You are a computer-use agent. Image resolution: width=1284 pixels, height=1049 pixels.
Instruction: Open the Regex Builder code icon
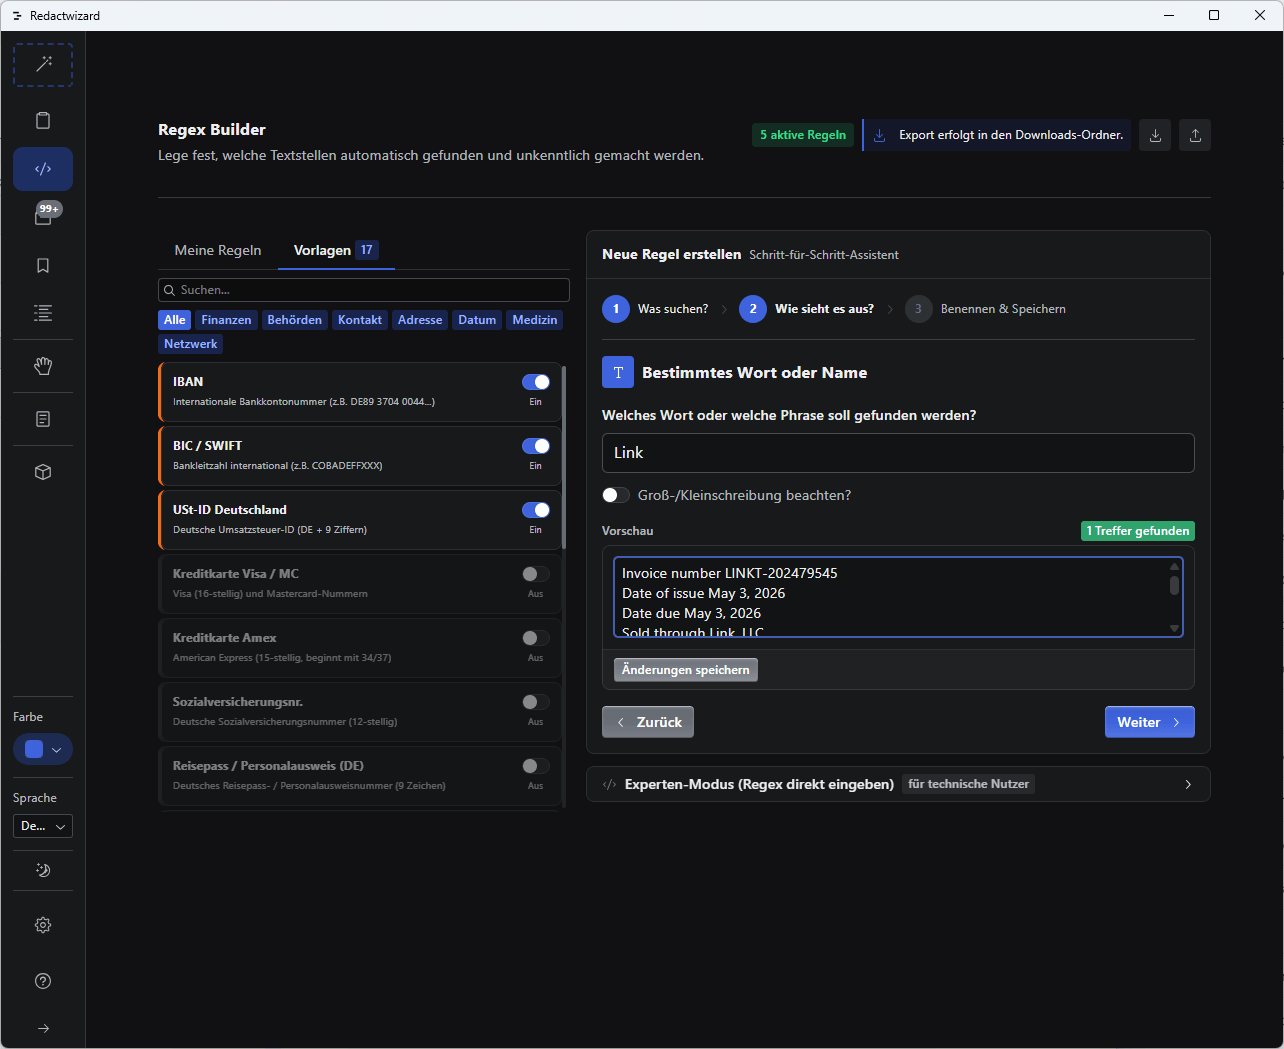tap(43, 169)
